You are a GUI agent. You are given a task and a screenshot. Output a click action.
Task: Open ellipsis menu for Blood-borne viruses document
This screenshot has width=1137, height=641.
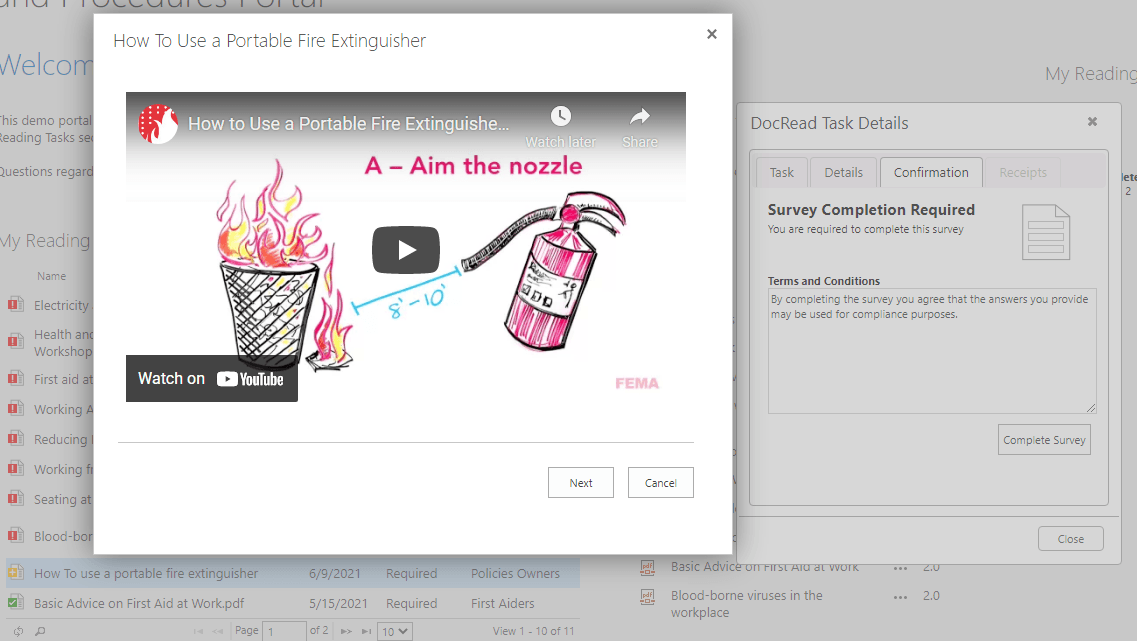(x=900, y=596)
